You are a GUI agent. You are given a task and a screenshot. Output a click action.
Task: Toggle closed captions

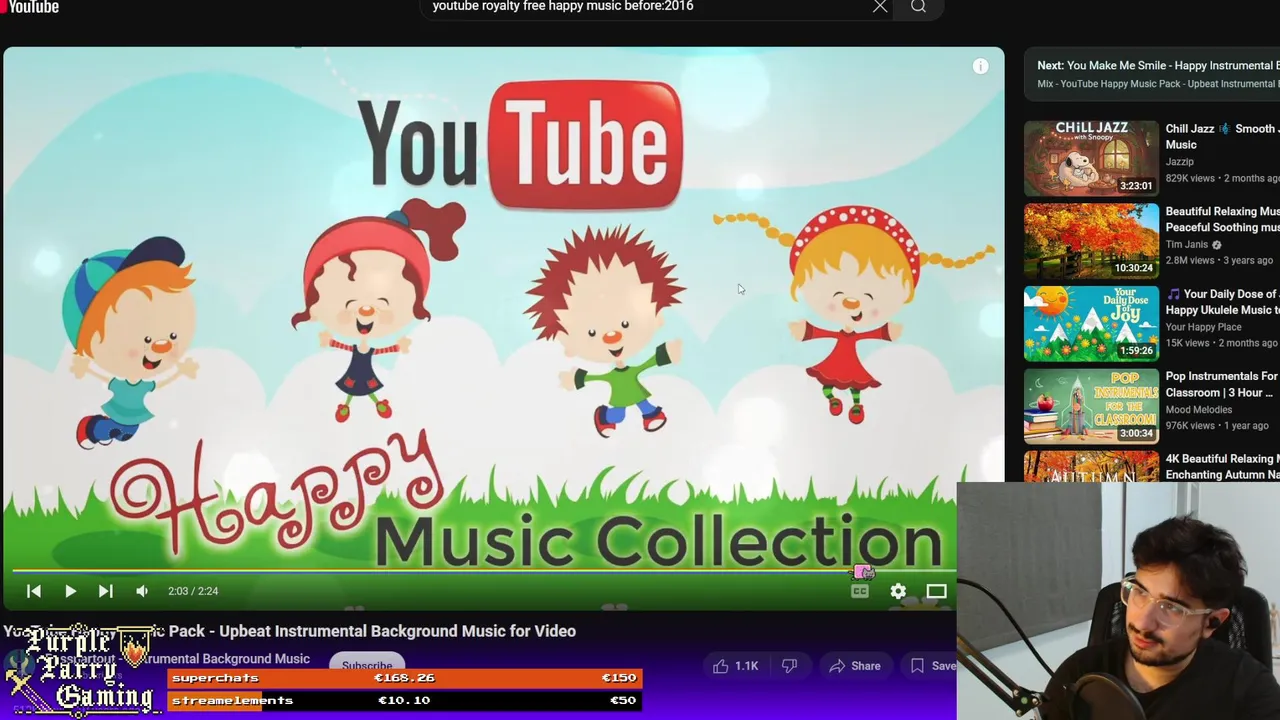click(860, 591)
